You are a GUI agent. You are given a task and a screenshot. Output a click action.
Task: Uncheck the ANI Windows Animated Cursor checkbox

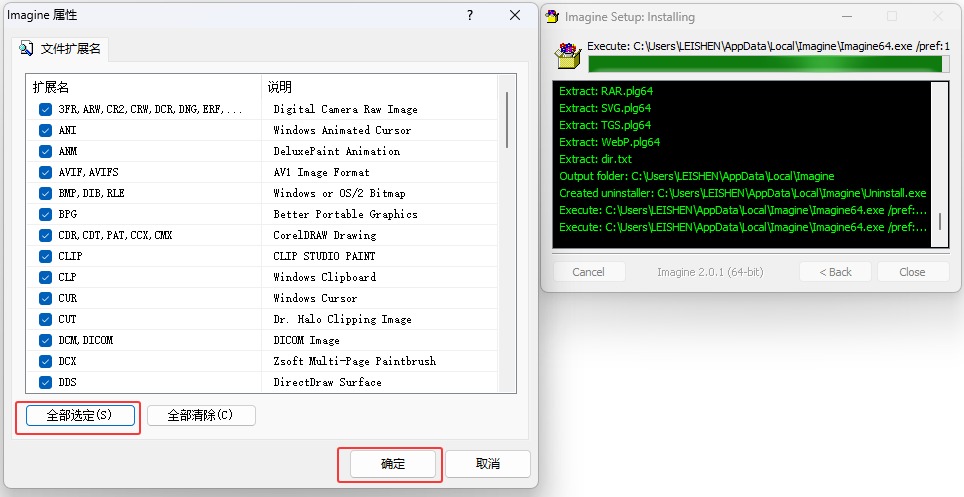[x=45, y=130]
